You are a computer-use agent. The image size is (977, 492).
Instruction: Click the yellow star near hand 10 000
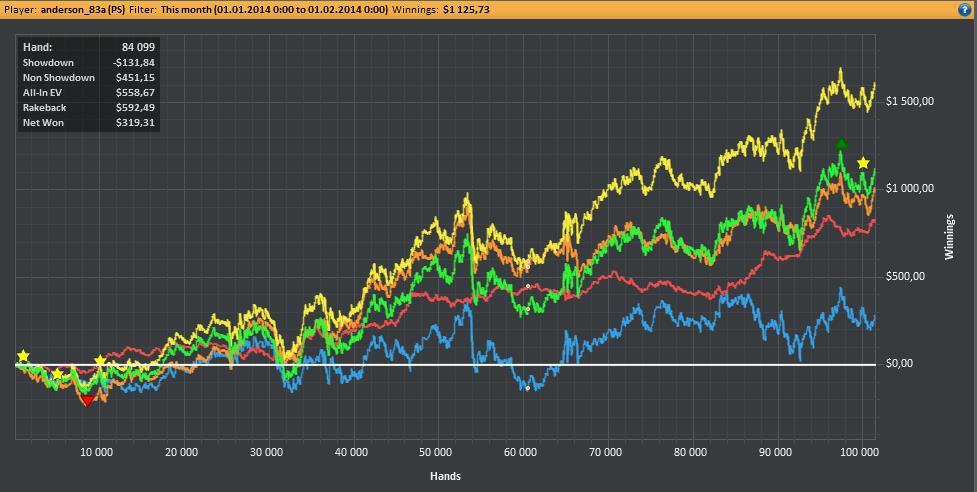click(x=100, y=361)
